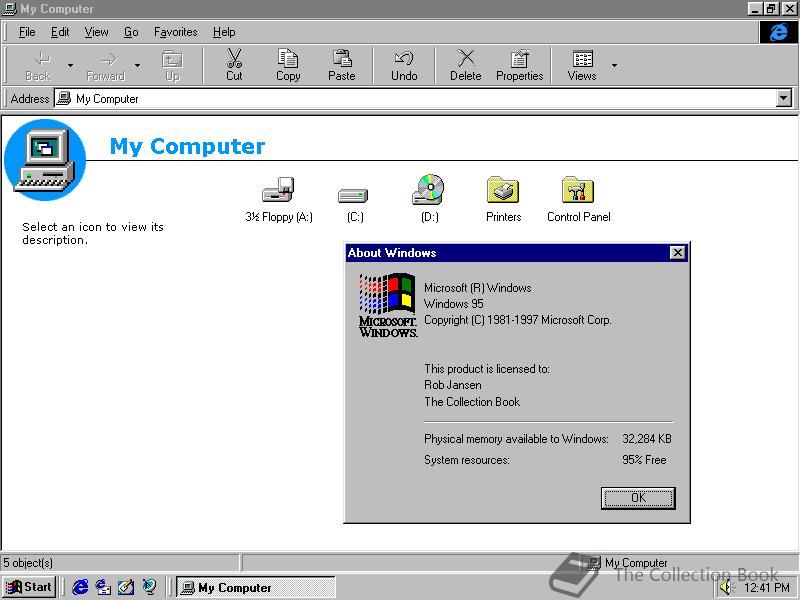Click the Internet Explorer logo throbber
Viewport: 800px width, 600px height.
(x=778, y=32)
